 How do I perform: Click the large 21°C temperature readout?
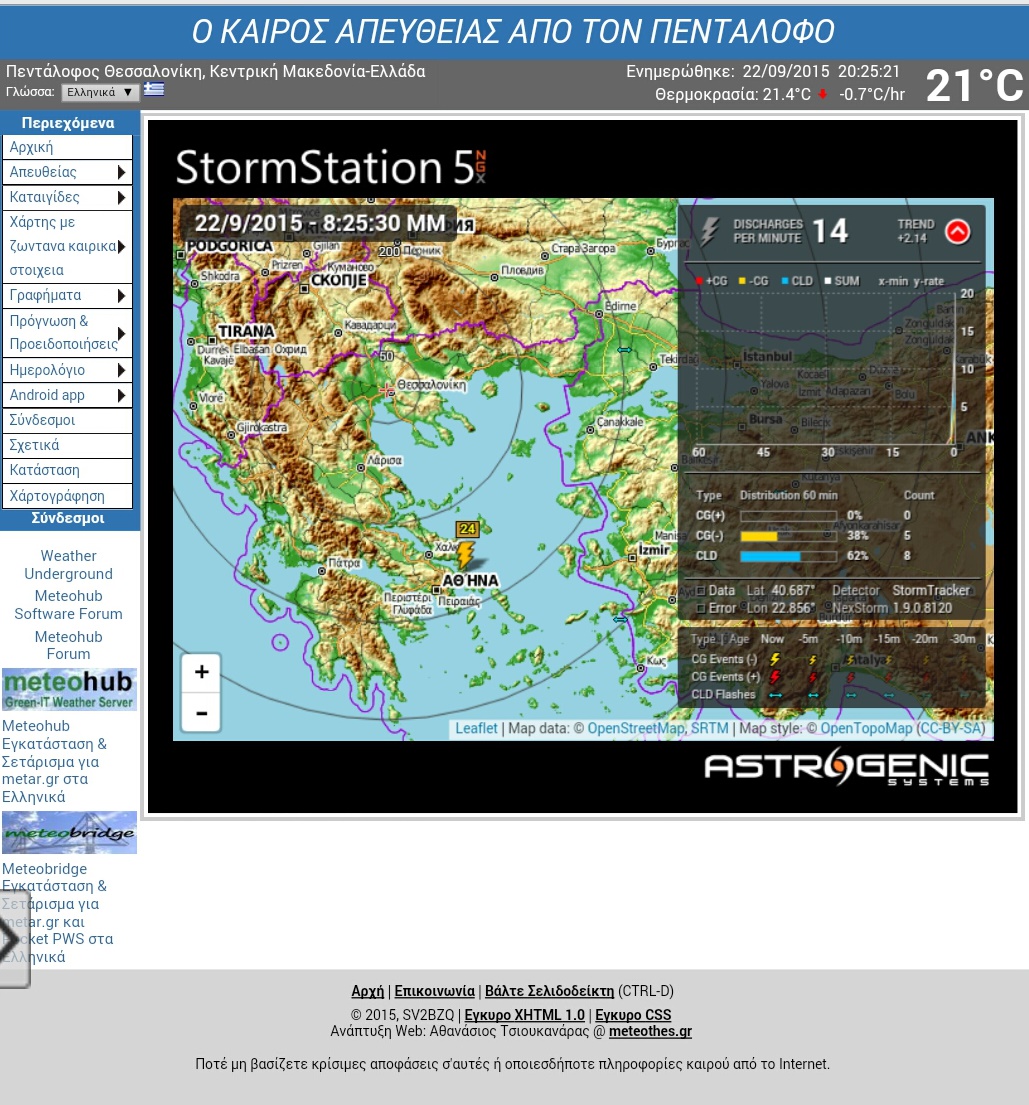(975, 85)
